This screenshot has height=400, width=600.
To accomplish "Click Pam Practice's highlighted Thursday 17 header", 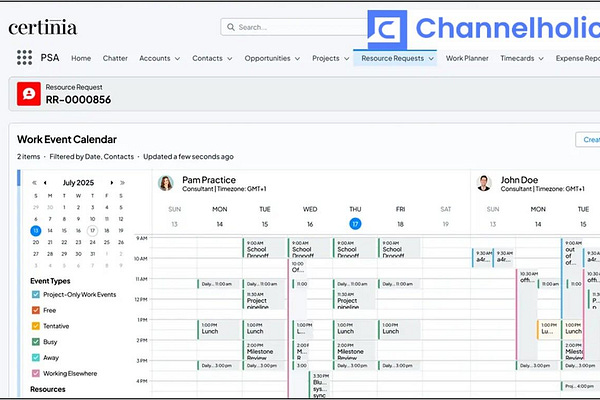I will click(x=355, y=224).
